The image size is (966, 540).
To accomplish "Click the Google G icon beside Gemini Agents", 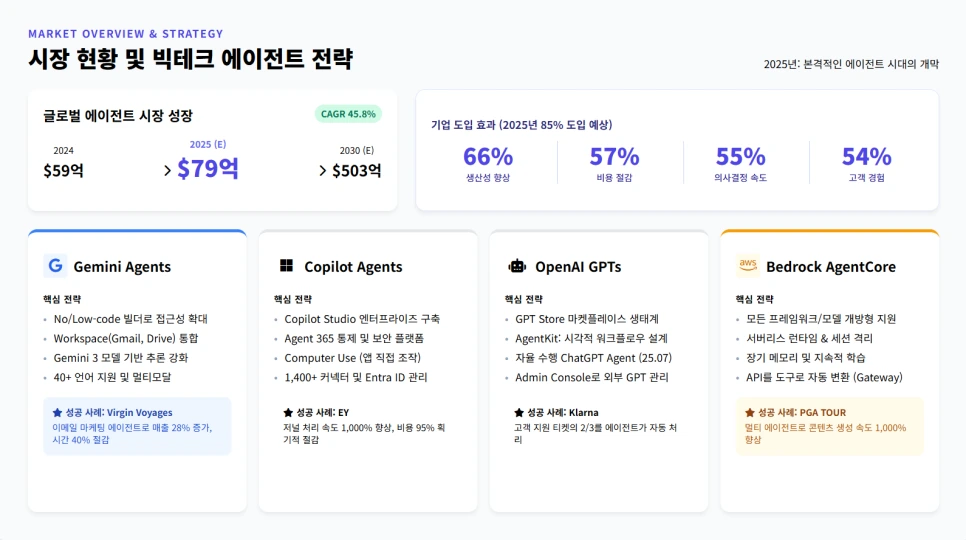I will 55,266.
